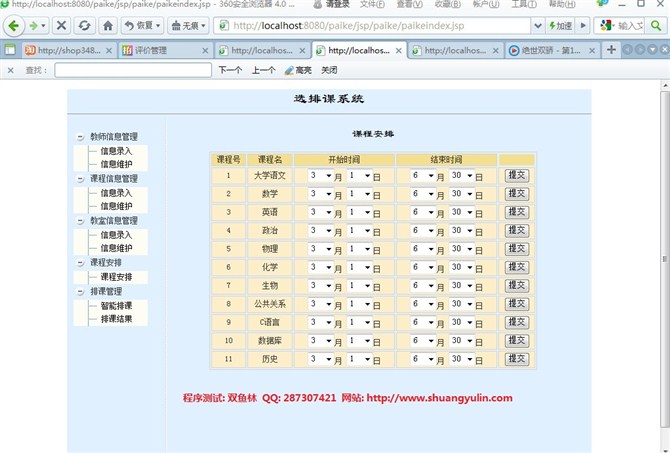Click the 加速 accelerate button
The height and width of the screenshot is (453, 670).
pyautogui.click(x=561, y=26)
